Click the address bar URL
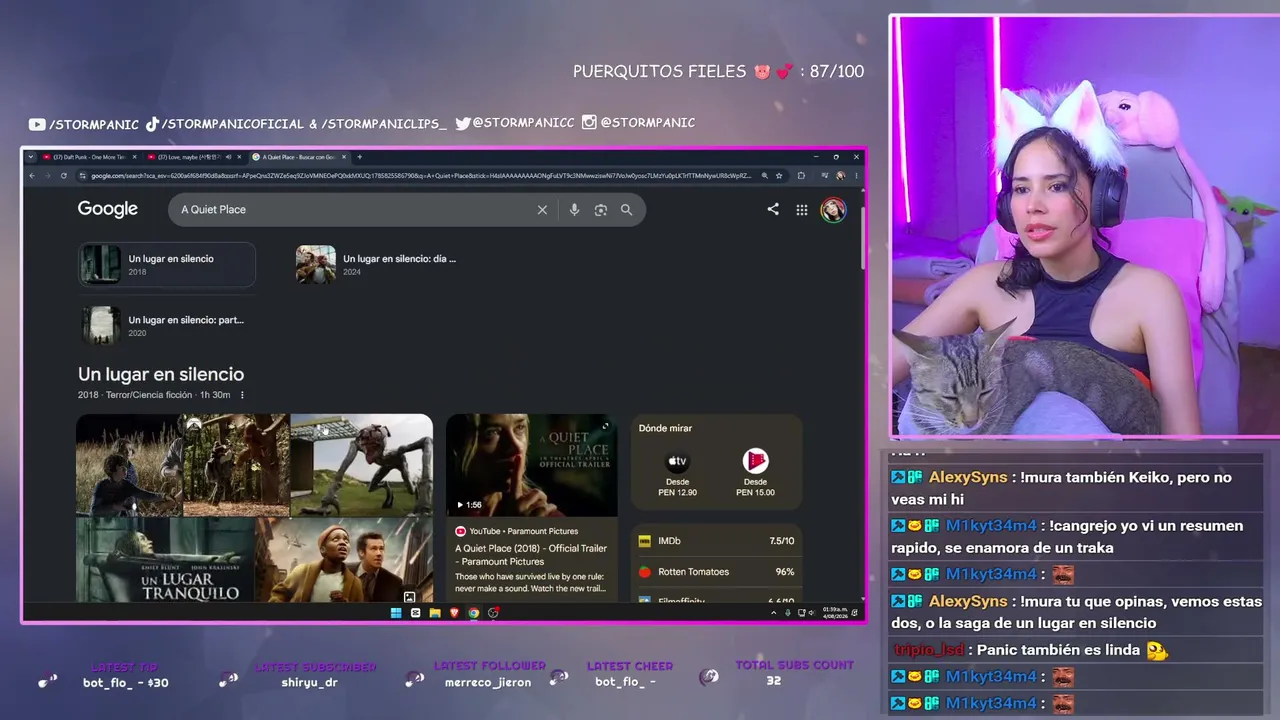This screenshot has width=1280, height=720. 420,176
